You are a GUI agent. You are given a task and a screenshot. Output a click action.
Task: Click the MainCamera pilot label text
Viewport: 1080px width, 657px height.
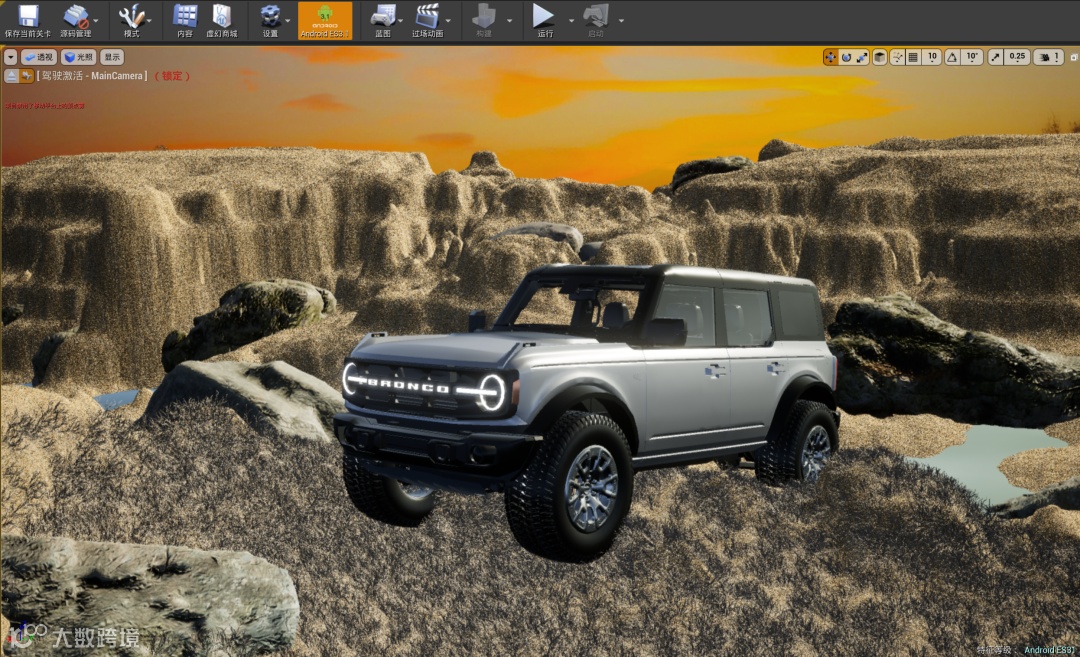click(x=92, y=76)
